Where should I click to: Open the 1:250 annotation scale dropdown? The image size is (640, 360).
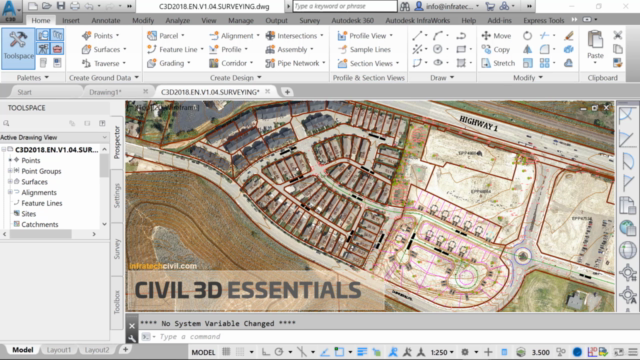pos(442,352)
